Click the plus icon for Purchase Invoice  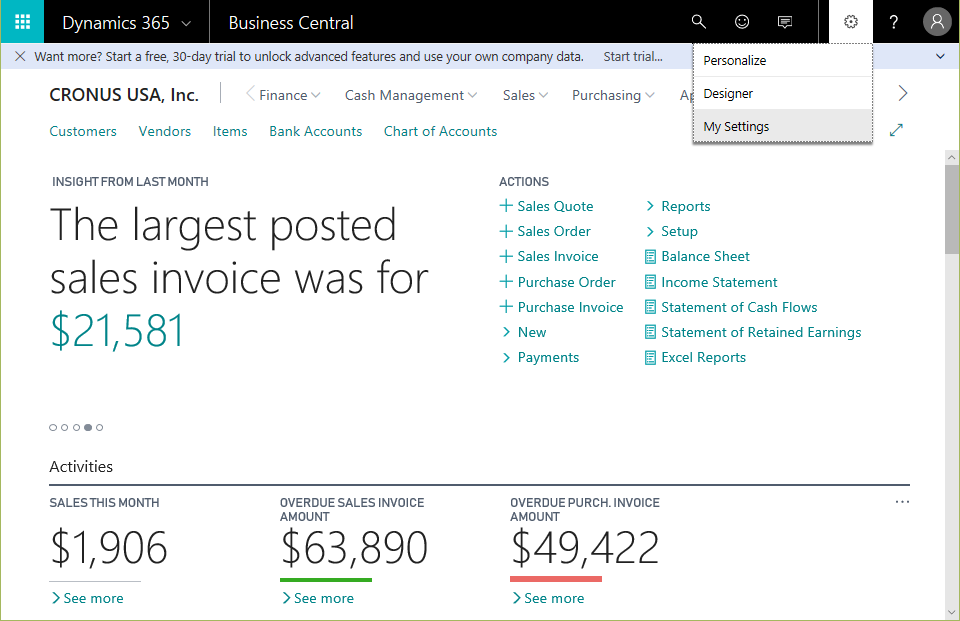[x=506, y=307]
